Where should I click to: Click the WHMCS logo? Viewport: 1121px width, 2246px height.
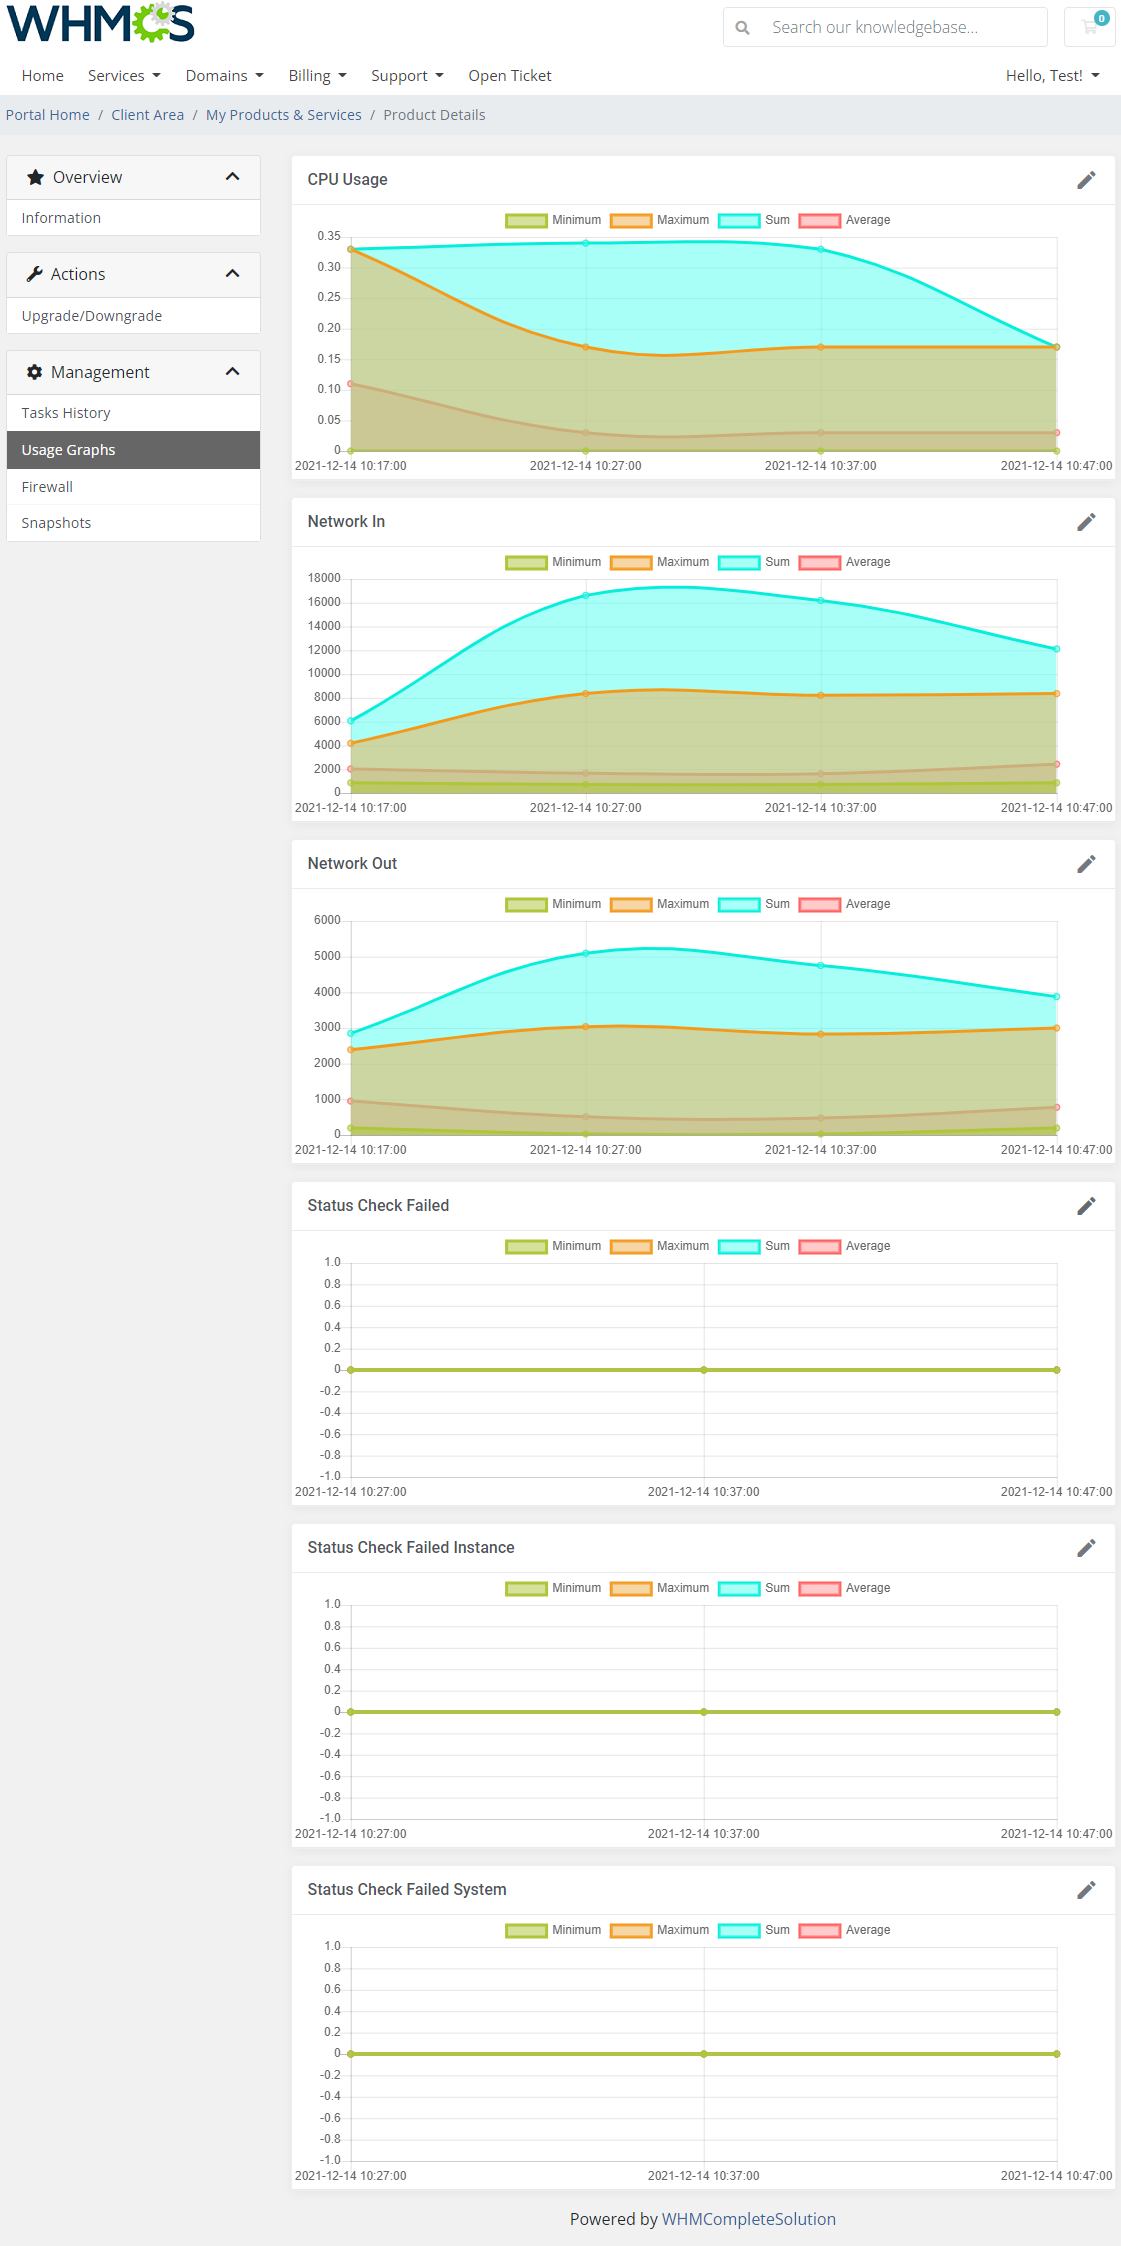pyautogui.click(x=101, y=23)
